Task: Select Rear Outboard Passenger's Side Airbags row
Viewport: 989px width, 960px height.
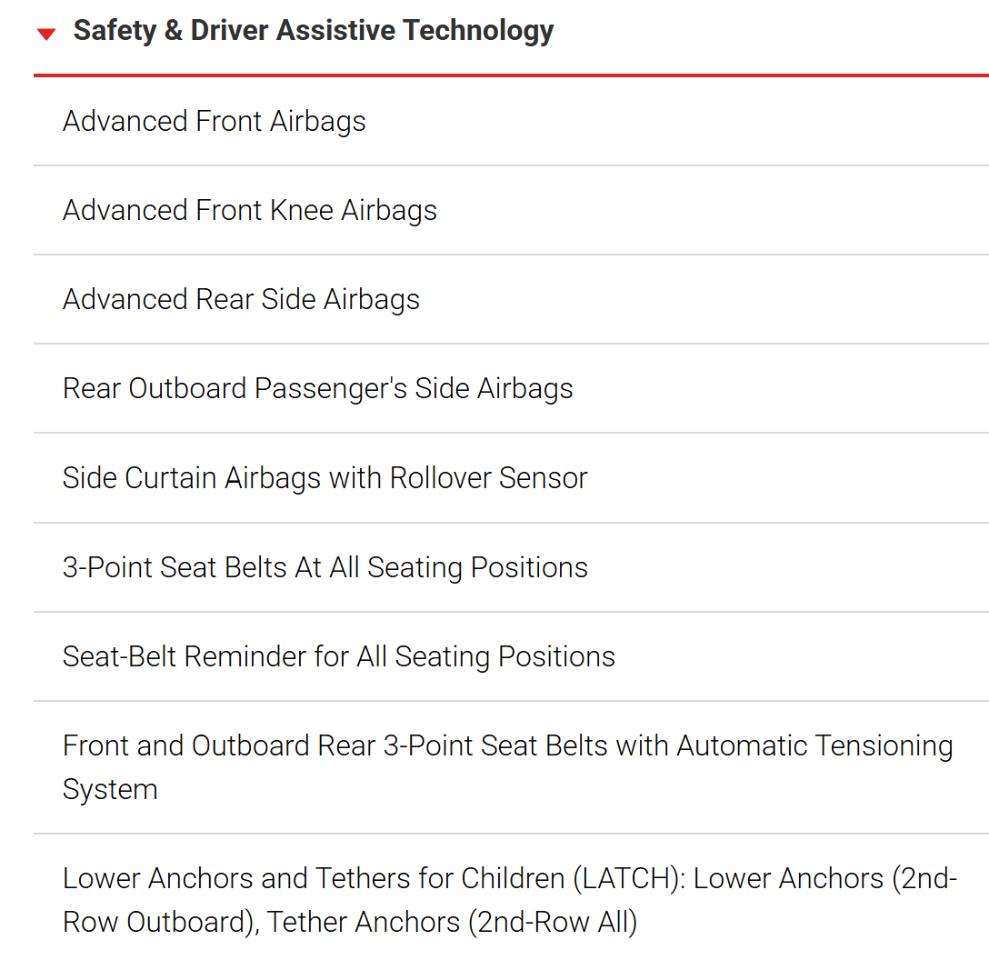Action: [x=511, y=388]
